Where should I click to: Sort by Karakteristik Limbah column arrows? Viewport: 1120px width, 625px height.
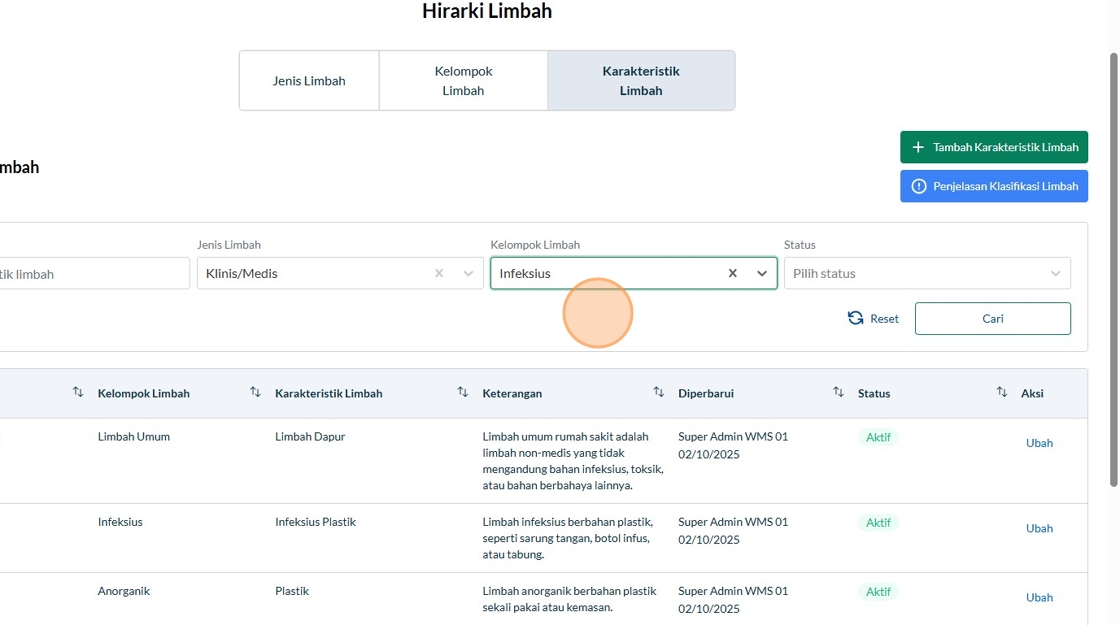462,393
